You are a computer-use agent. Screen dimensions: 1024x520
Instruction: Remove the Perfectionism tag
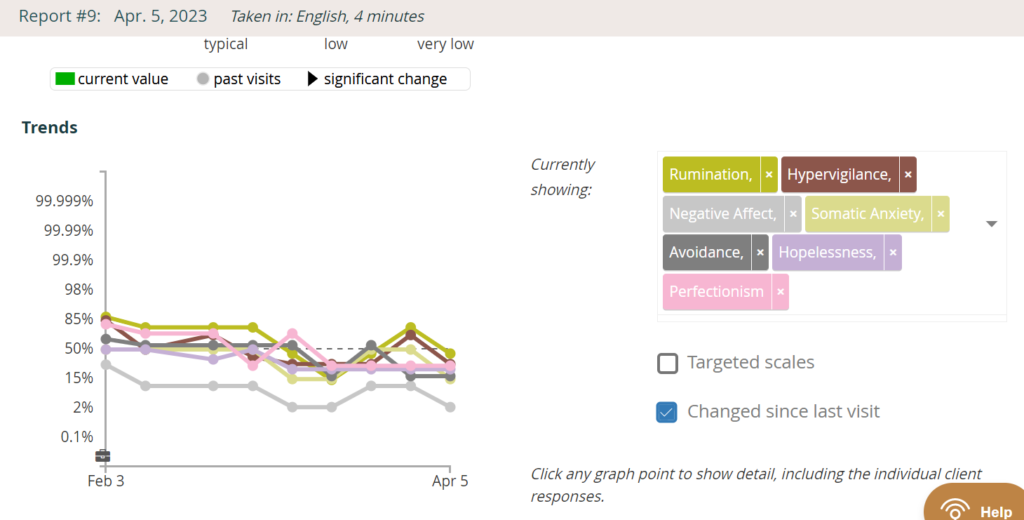(x=780, y=291)
